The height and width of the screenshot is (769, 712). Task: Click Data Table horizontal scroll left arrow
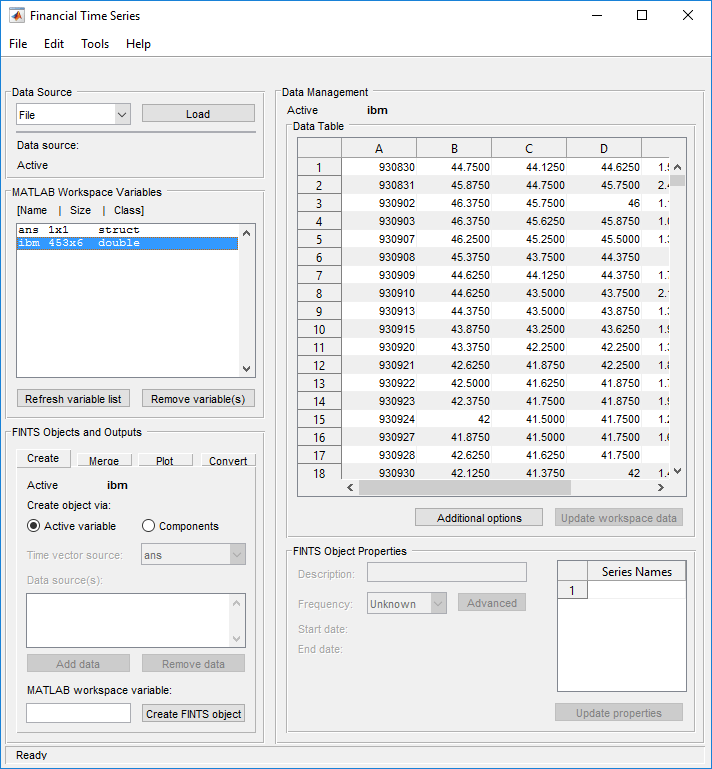(350, 487)
